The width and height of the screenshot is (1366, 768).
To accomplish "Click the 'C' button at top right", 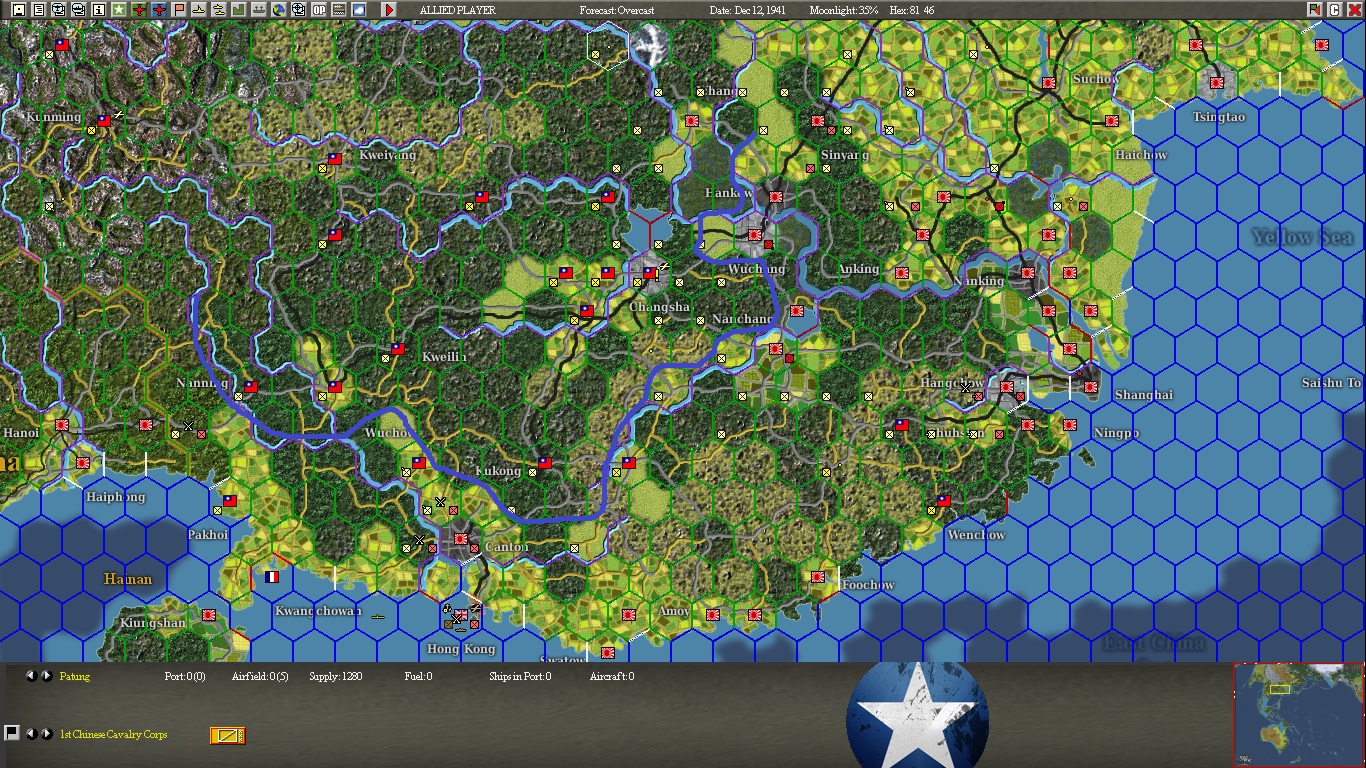I will (x=1334, y=10).
